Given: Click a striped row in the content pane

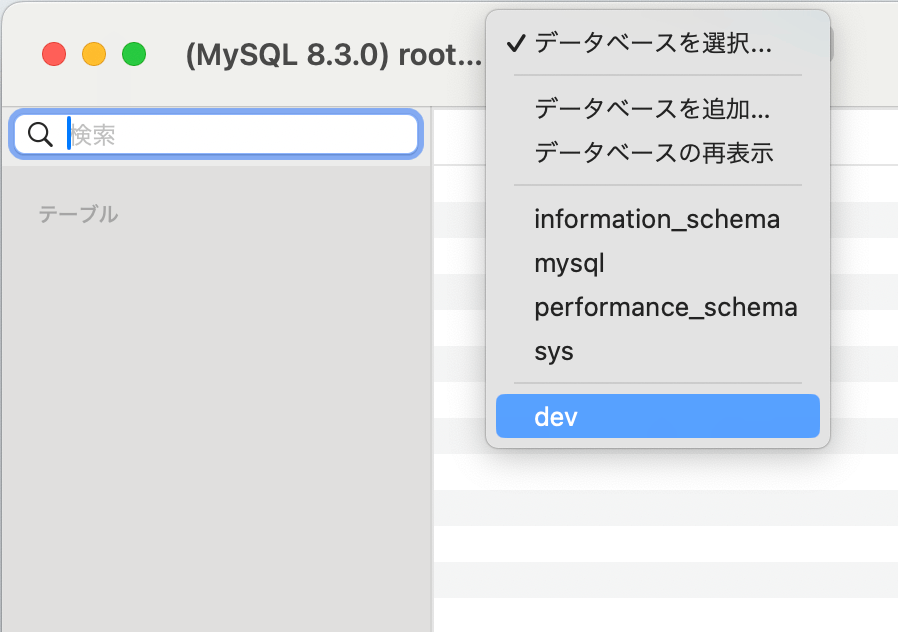Looking at the screenshot, I should [x=665, y=507].
